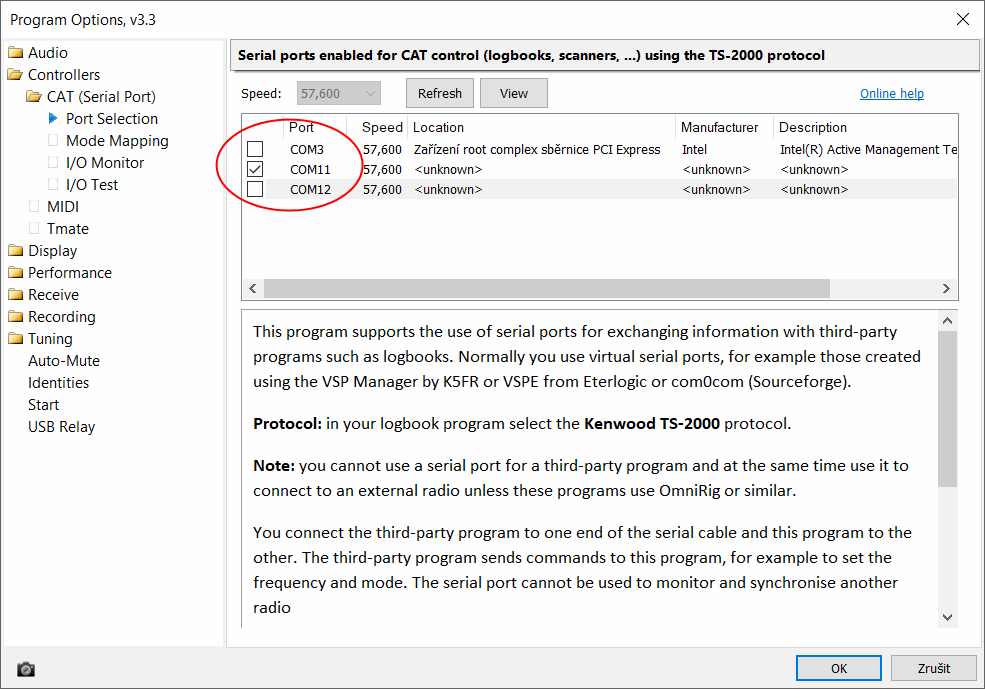Select Mode Mapping in the tree
Screen dimensions: 985x689
click(117, 141)
